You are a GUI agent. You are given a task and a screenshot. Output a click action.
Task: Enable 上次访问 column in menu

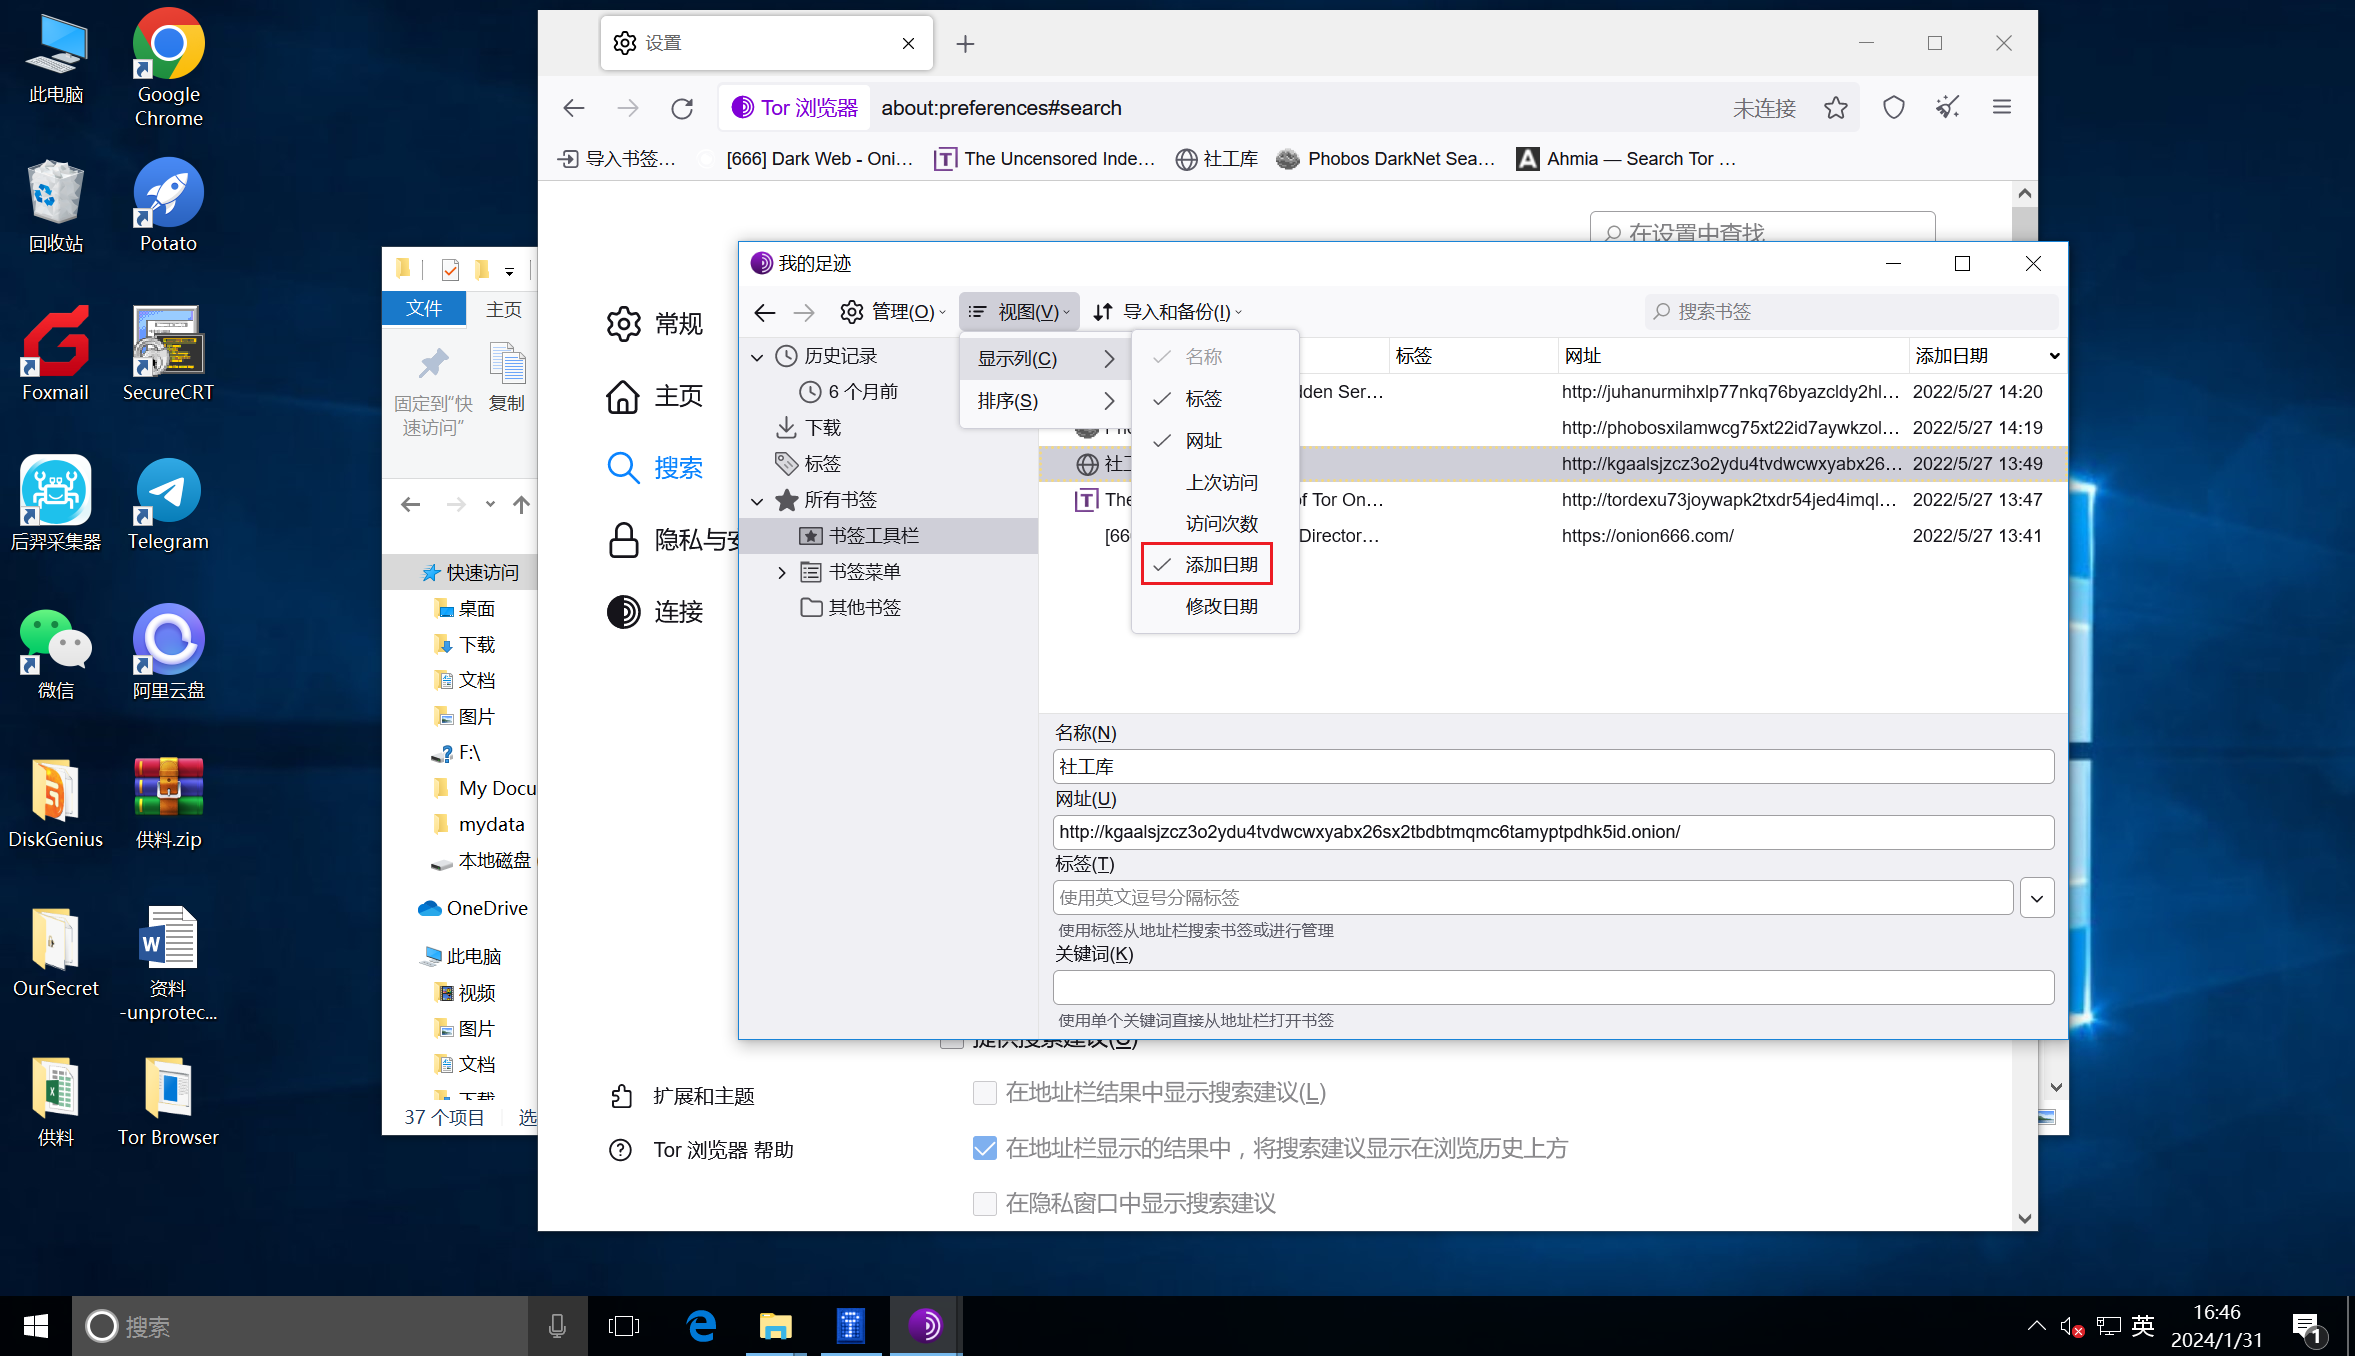[1215, 483]
